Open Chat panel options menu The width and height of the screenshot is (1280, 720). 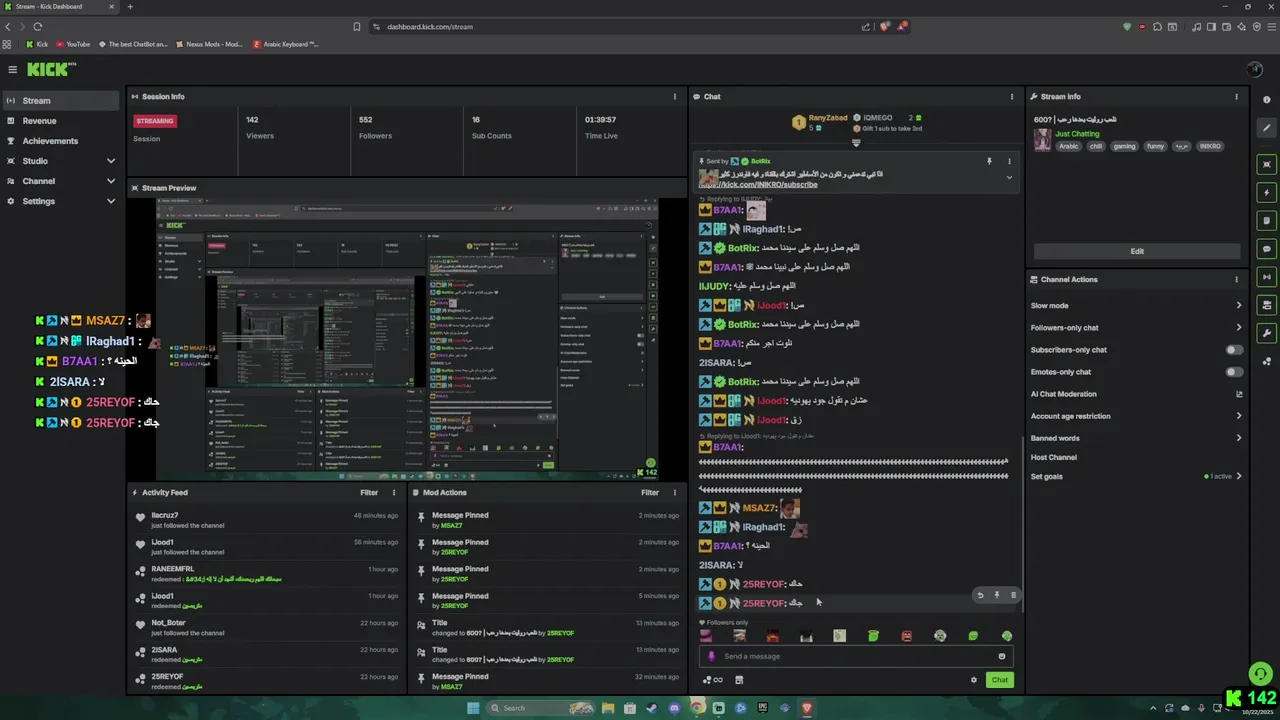[x=1012, y=97]
